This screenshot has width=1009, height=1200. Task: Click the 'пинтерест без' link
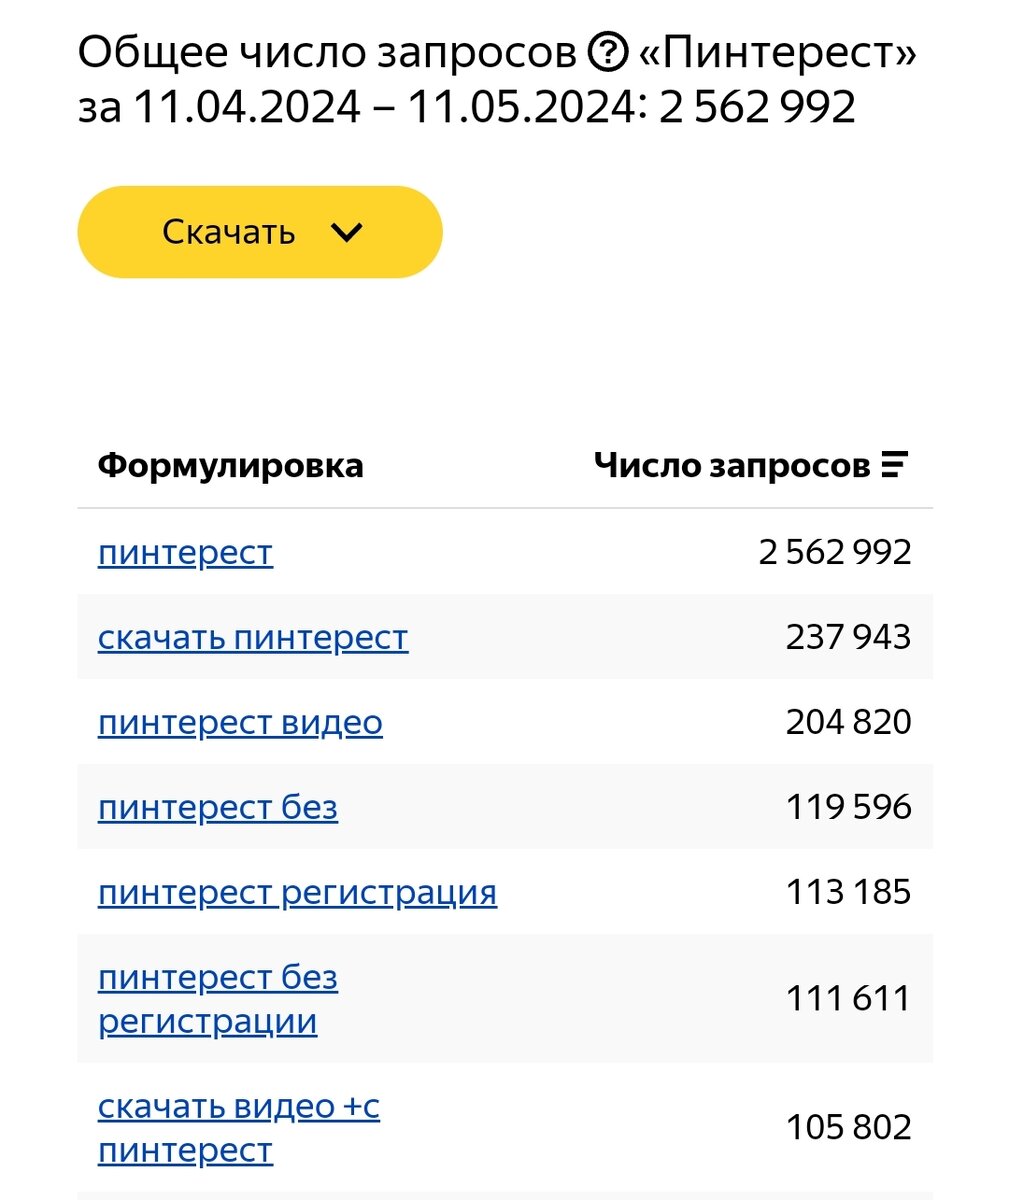(x=217, y=807)
